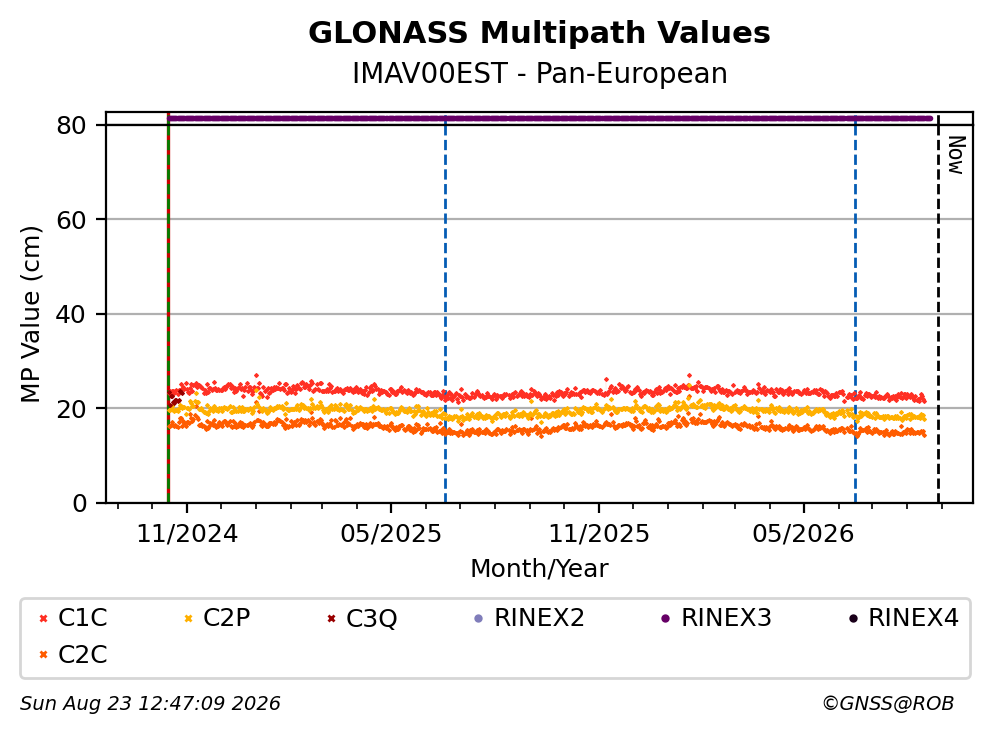
Task: Select the C2C legend label
Action: coord(82,655)
